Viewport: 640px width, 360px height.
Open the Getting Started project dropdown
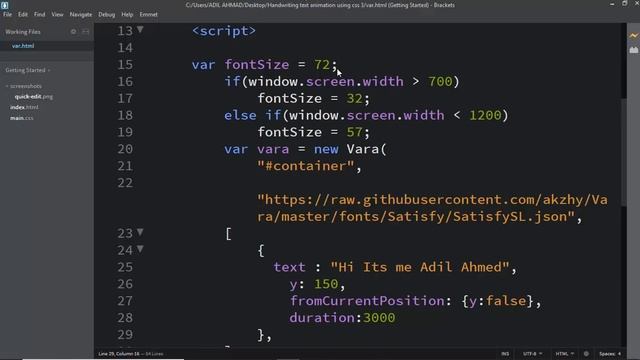point(28,70)
